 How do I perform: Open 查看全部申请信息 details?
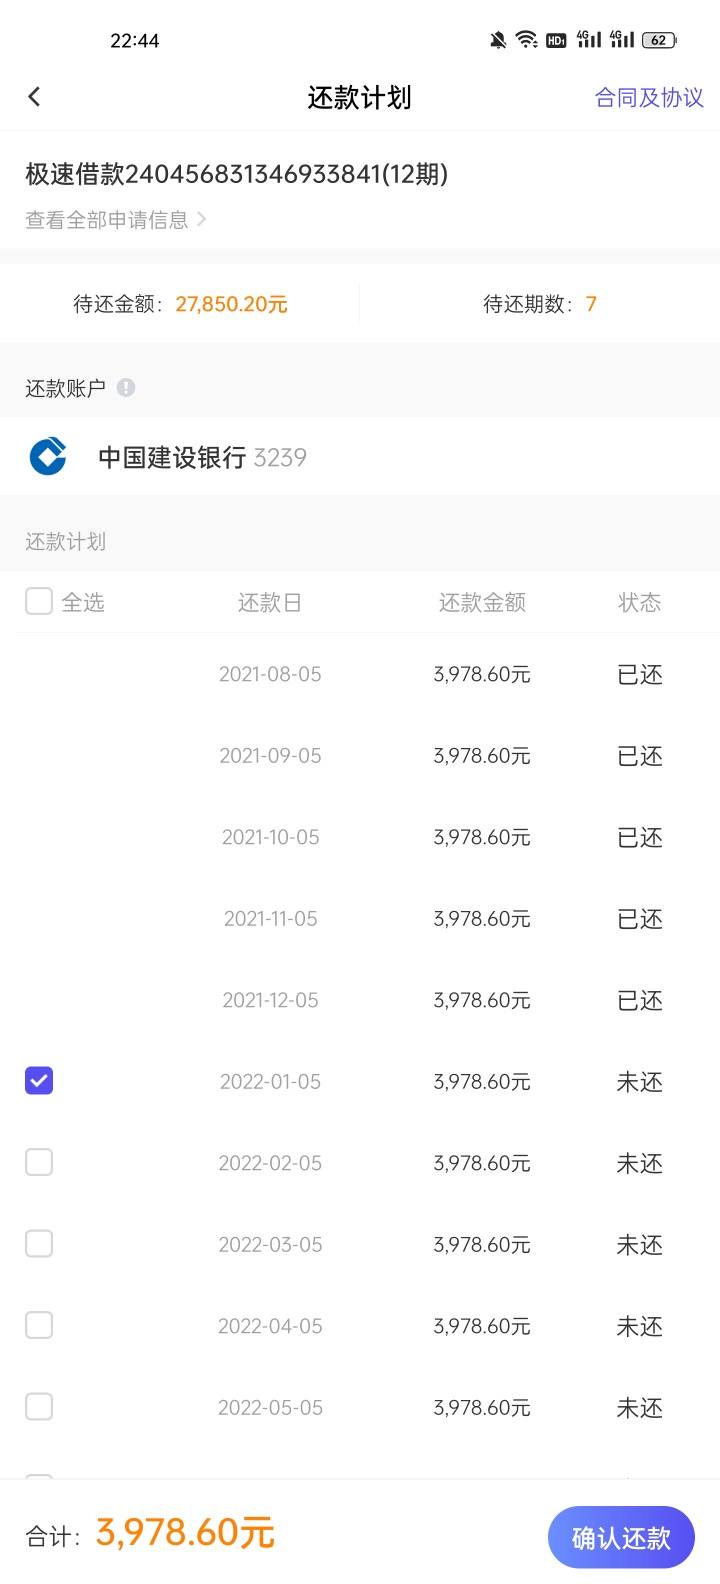coord(116,220)
